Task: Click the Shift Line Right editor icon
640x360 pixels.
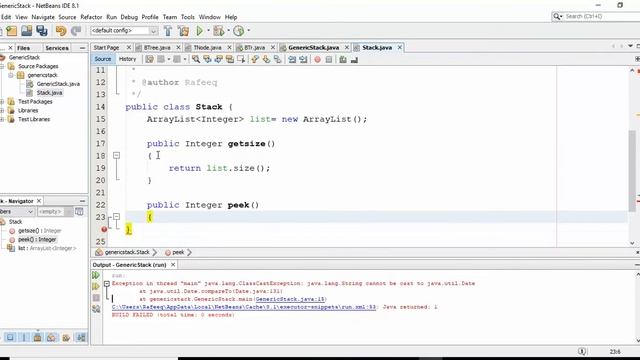Action: tap(303, 60)
